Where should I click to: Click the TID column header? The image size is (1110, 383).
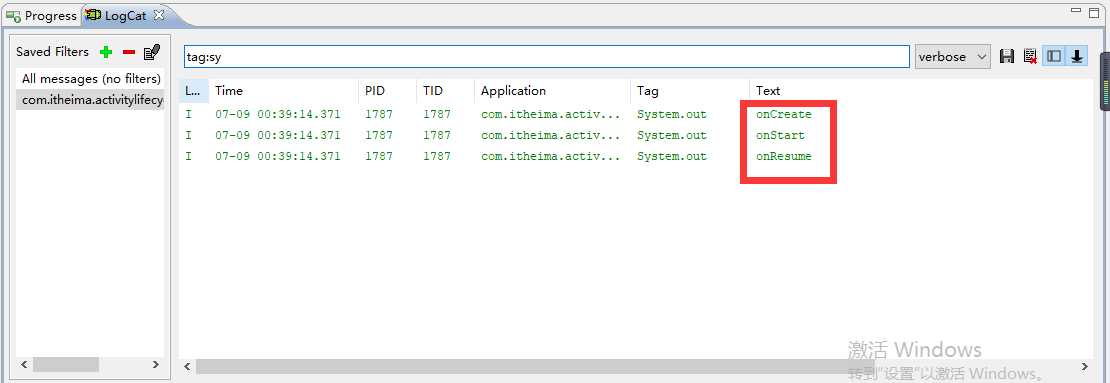(445, 91)
